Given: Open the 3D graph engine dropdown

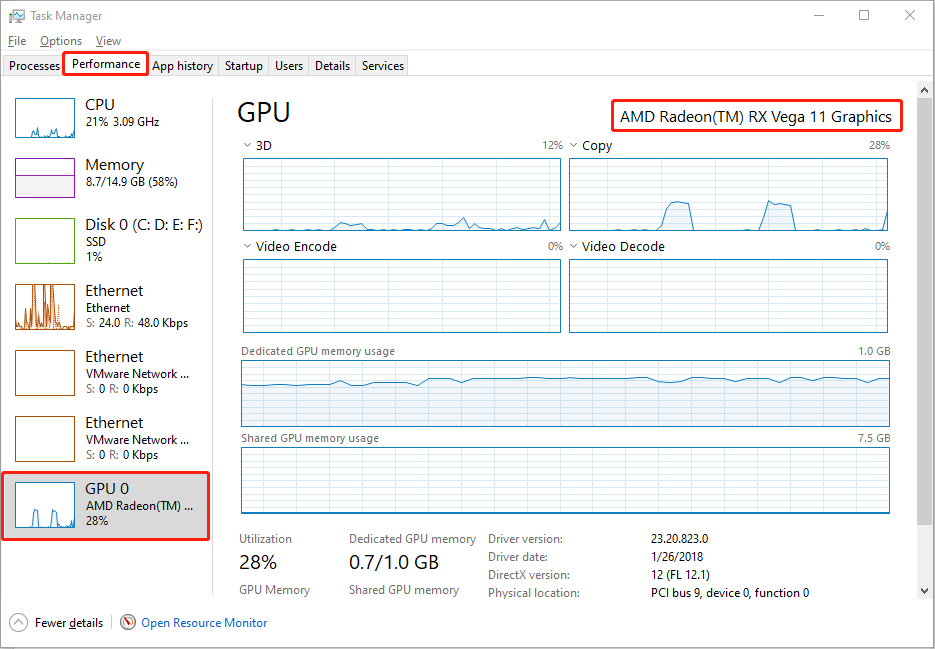Looking at the screenshot, I should [247, 146].
